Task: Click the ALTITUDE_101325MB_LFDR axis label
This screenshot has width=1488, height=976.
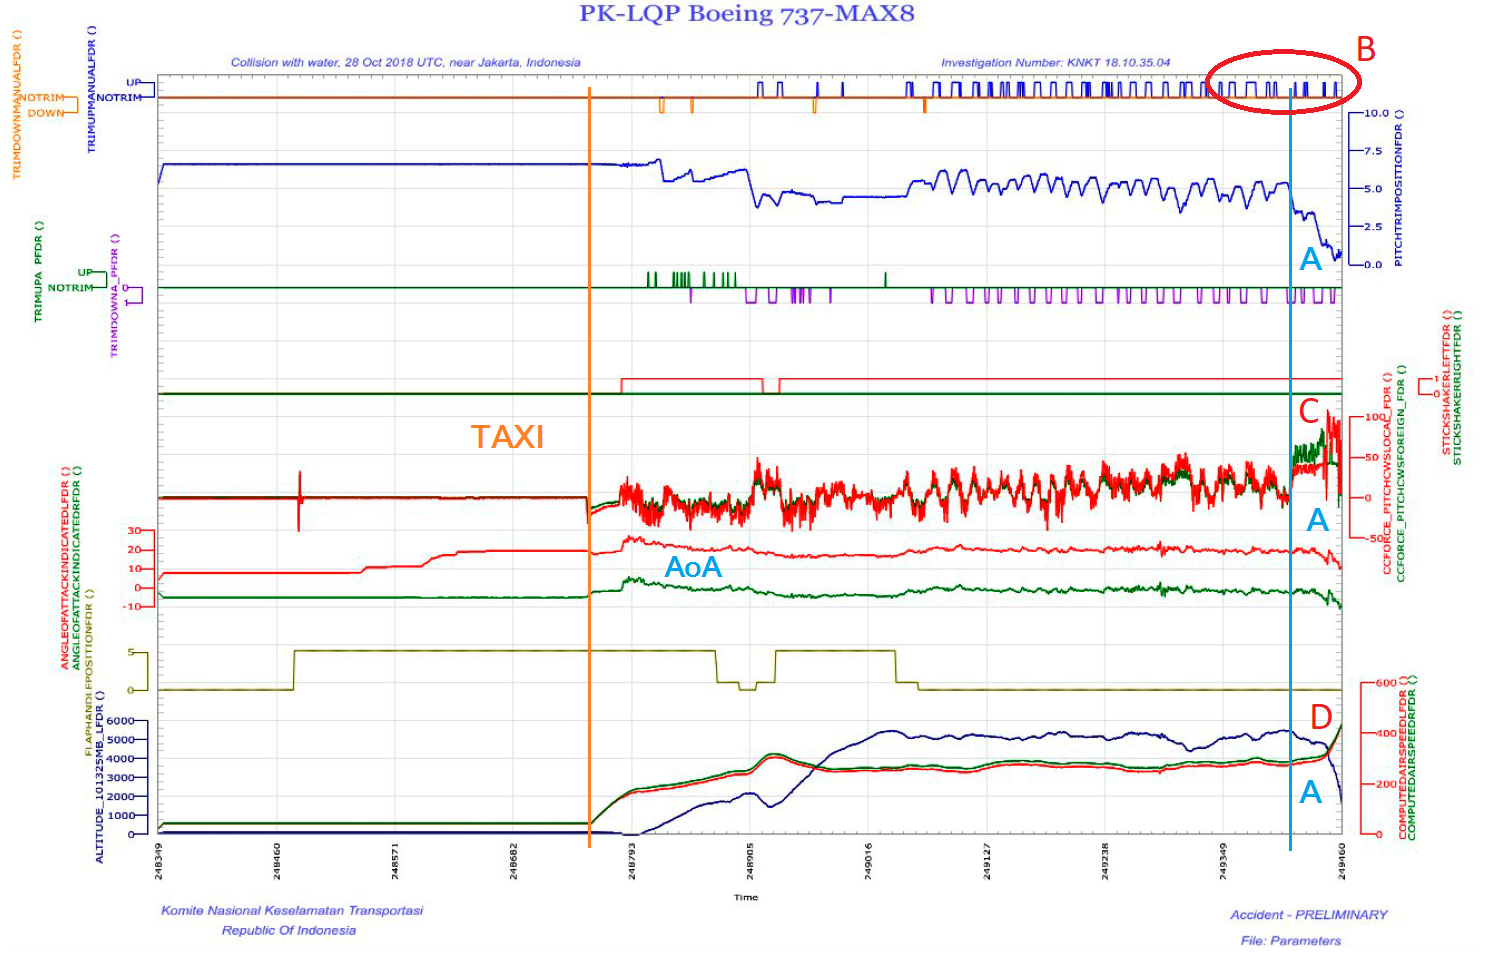Action: click(x=100, y=777)
